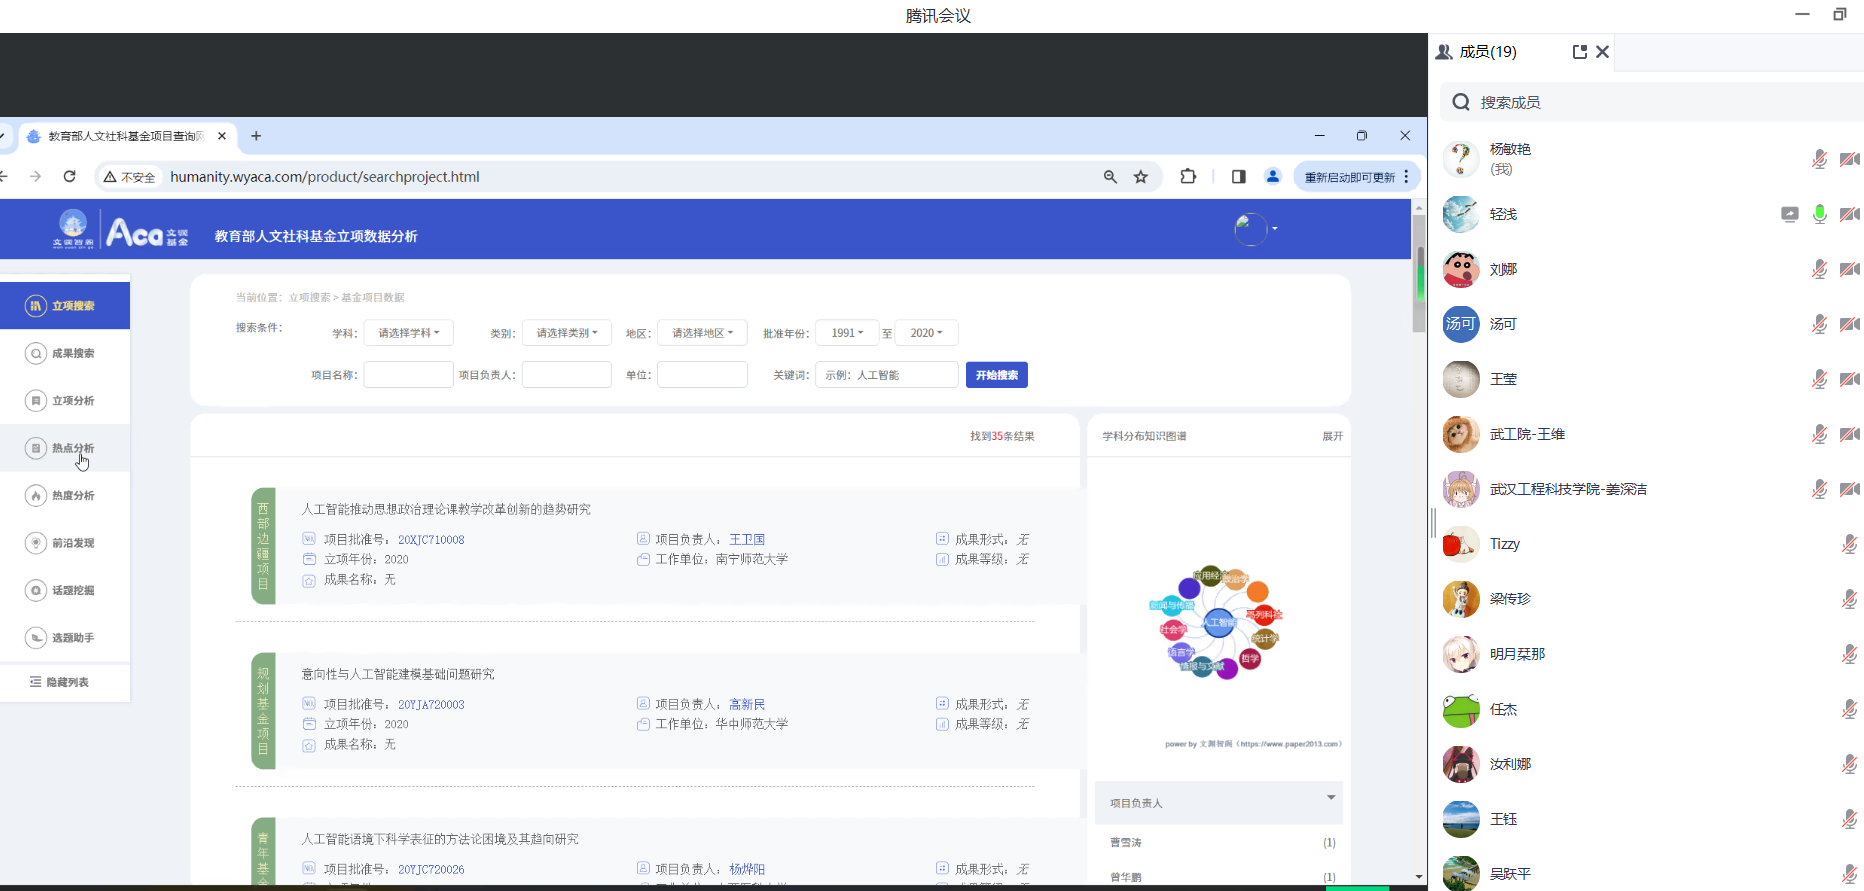Click the bookmark star icon in address bar
Image resolution: width=1864 pixels, height=891 pixels.
tap(1141, 177)
